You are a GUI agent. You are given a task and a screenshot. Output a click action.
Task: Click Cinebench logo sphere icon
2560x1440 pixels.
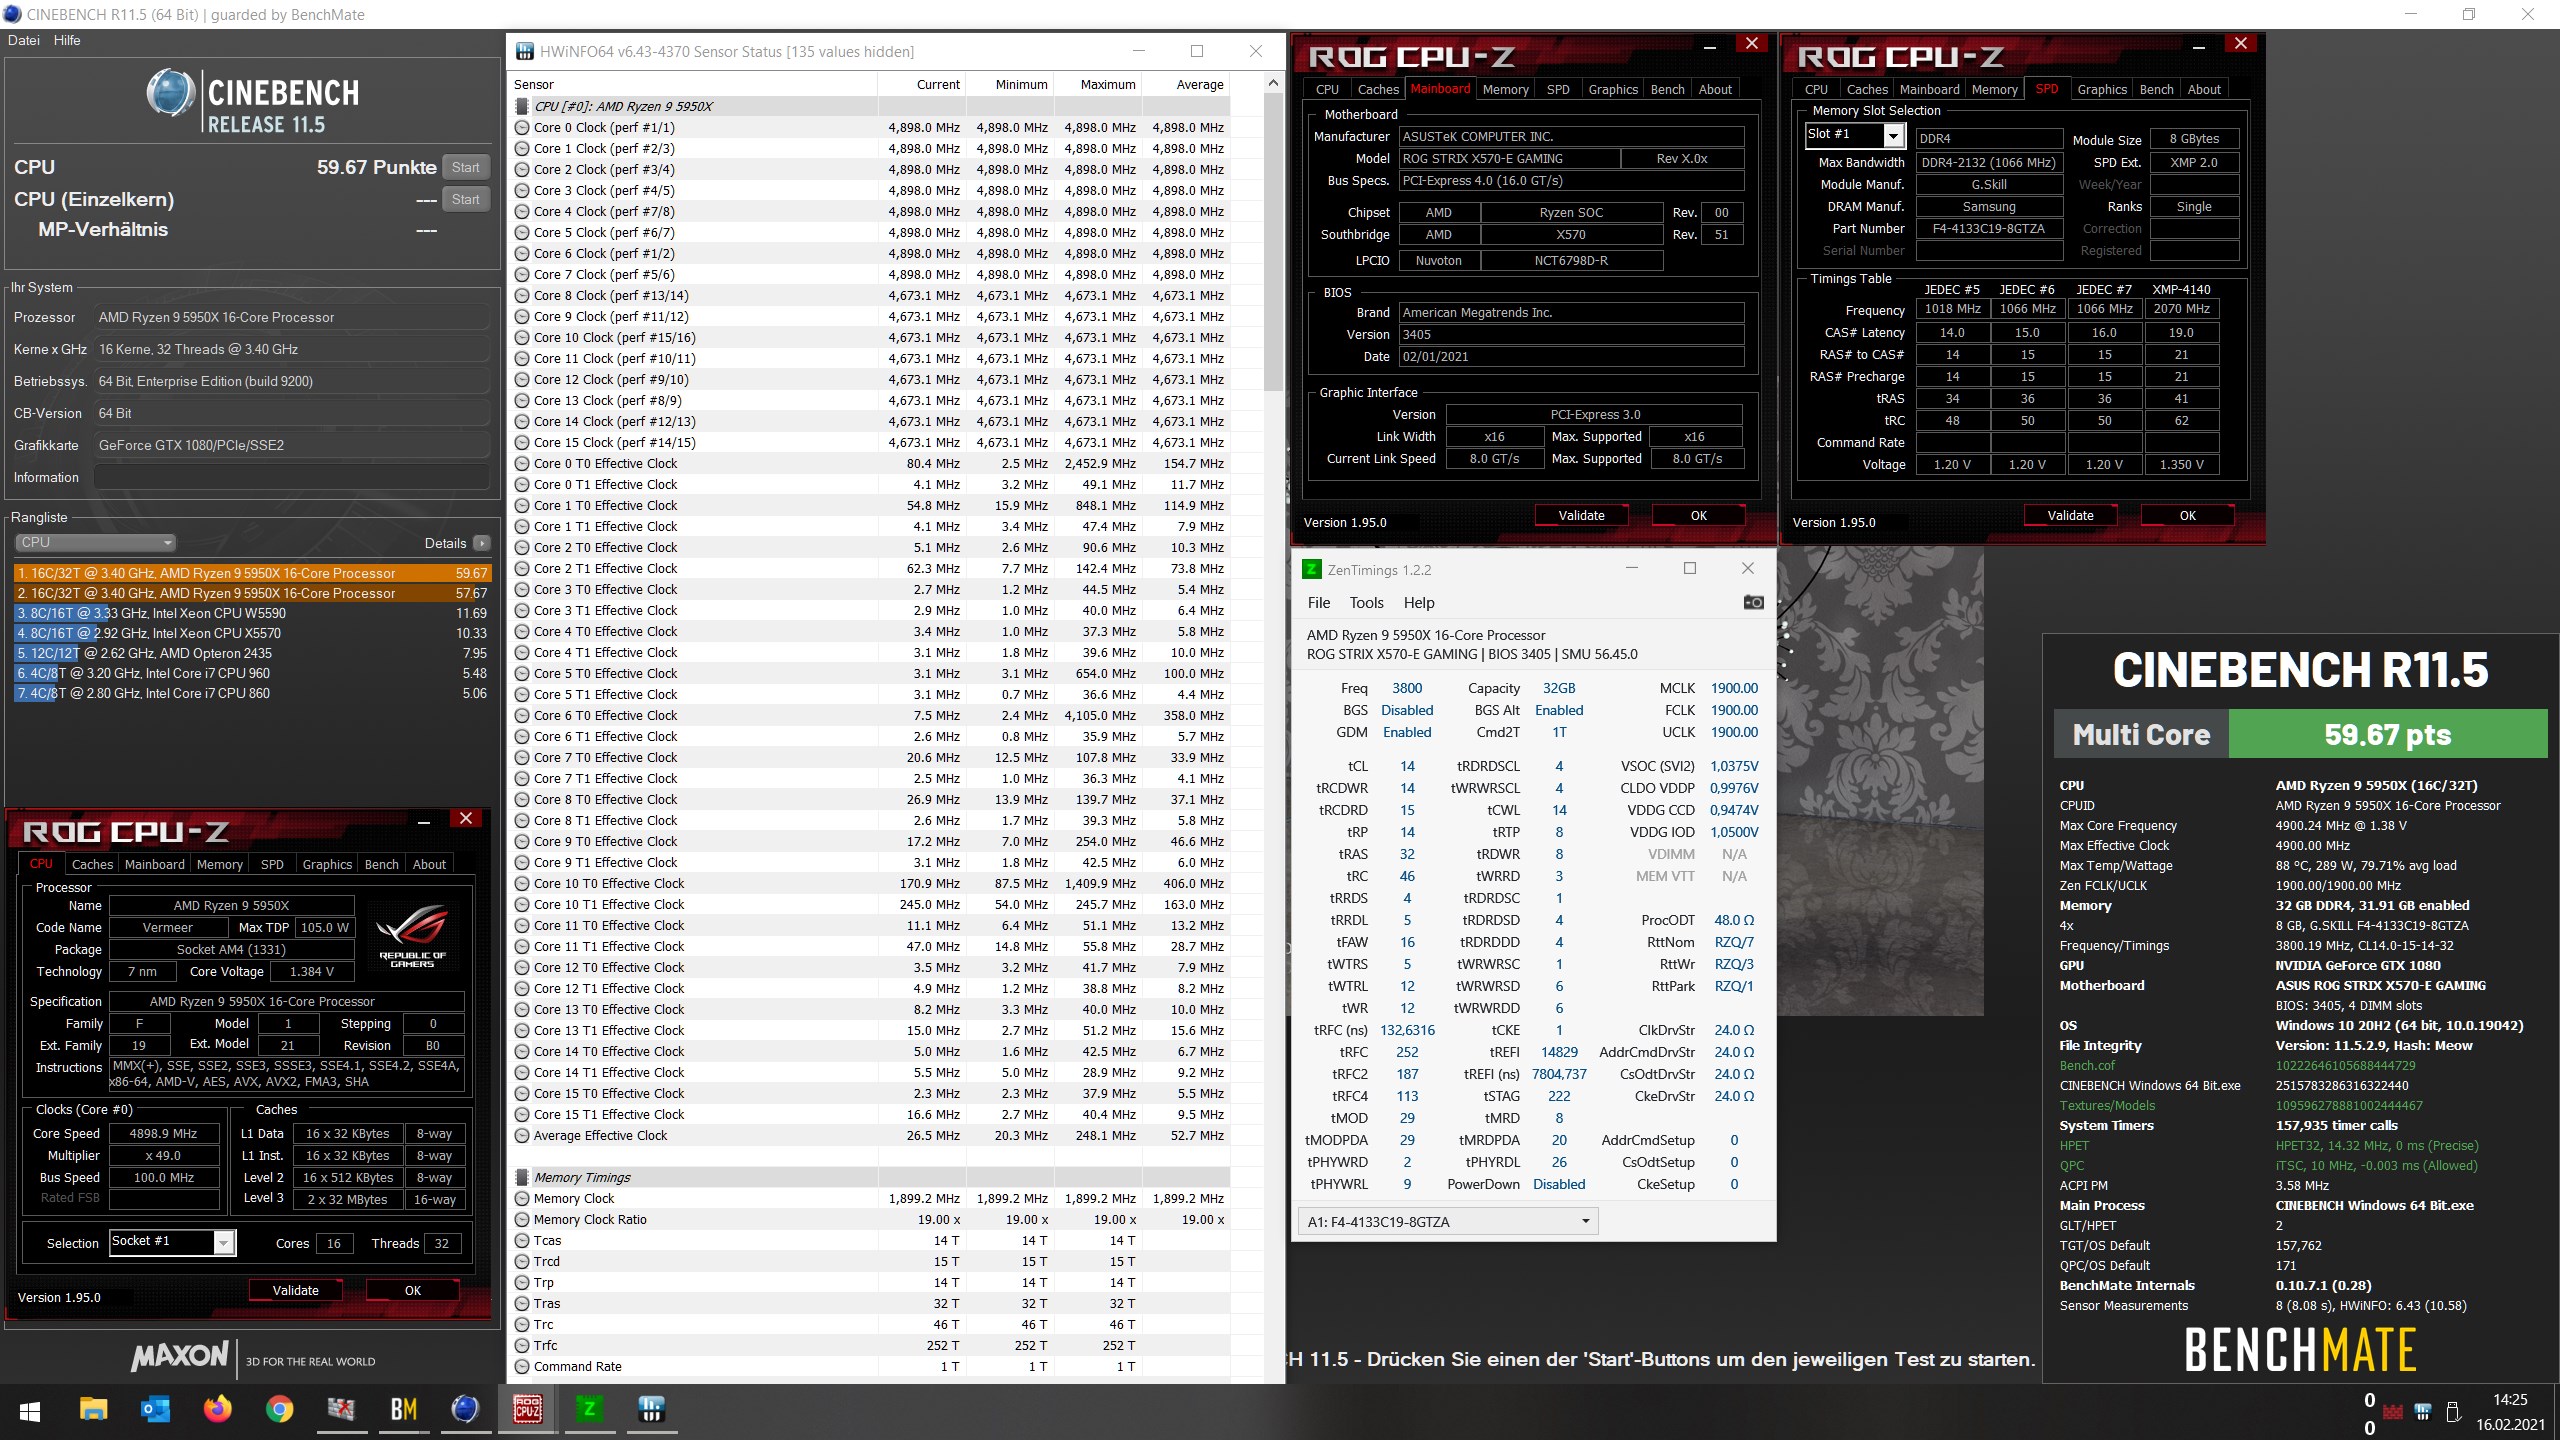(x=171, y=93)
